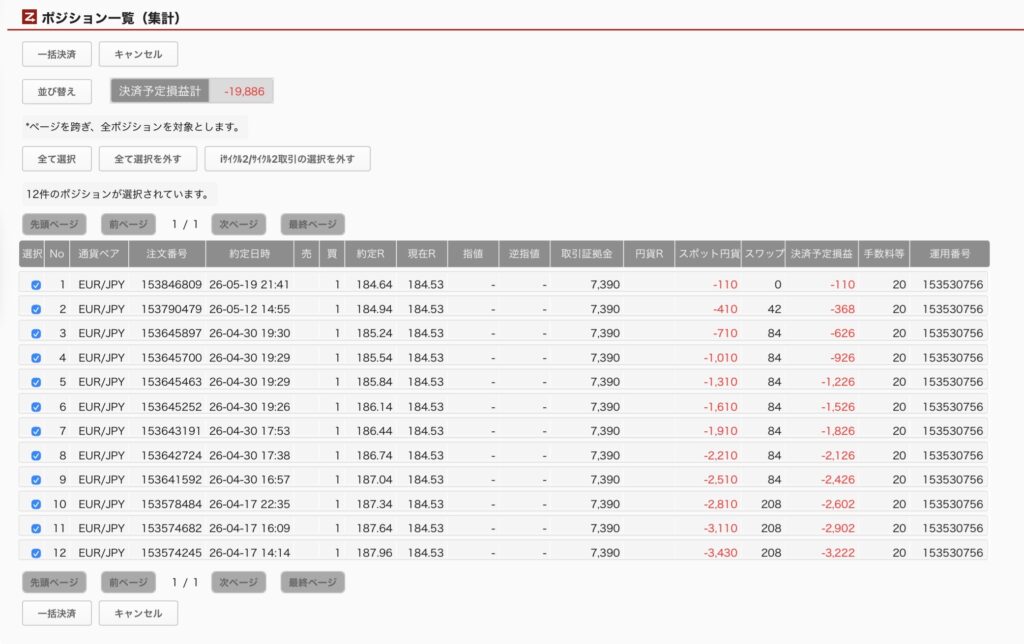The width and height of the screenshot is (1024, 644).
Task: Click the 全て選択を外す button
Action: tap(148, 159)
